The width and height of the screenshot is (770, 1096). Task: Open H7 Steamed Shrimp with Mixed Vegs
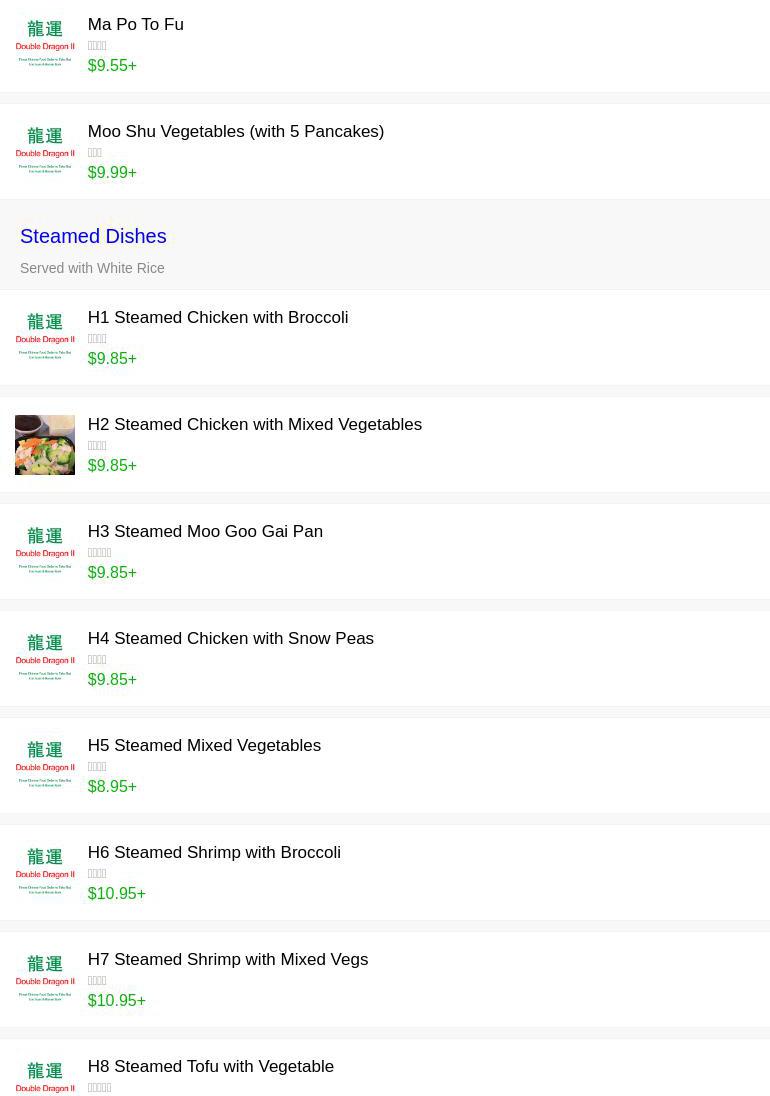[x=227, y=960]
